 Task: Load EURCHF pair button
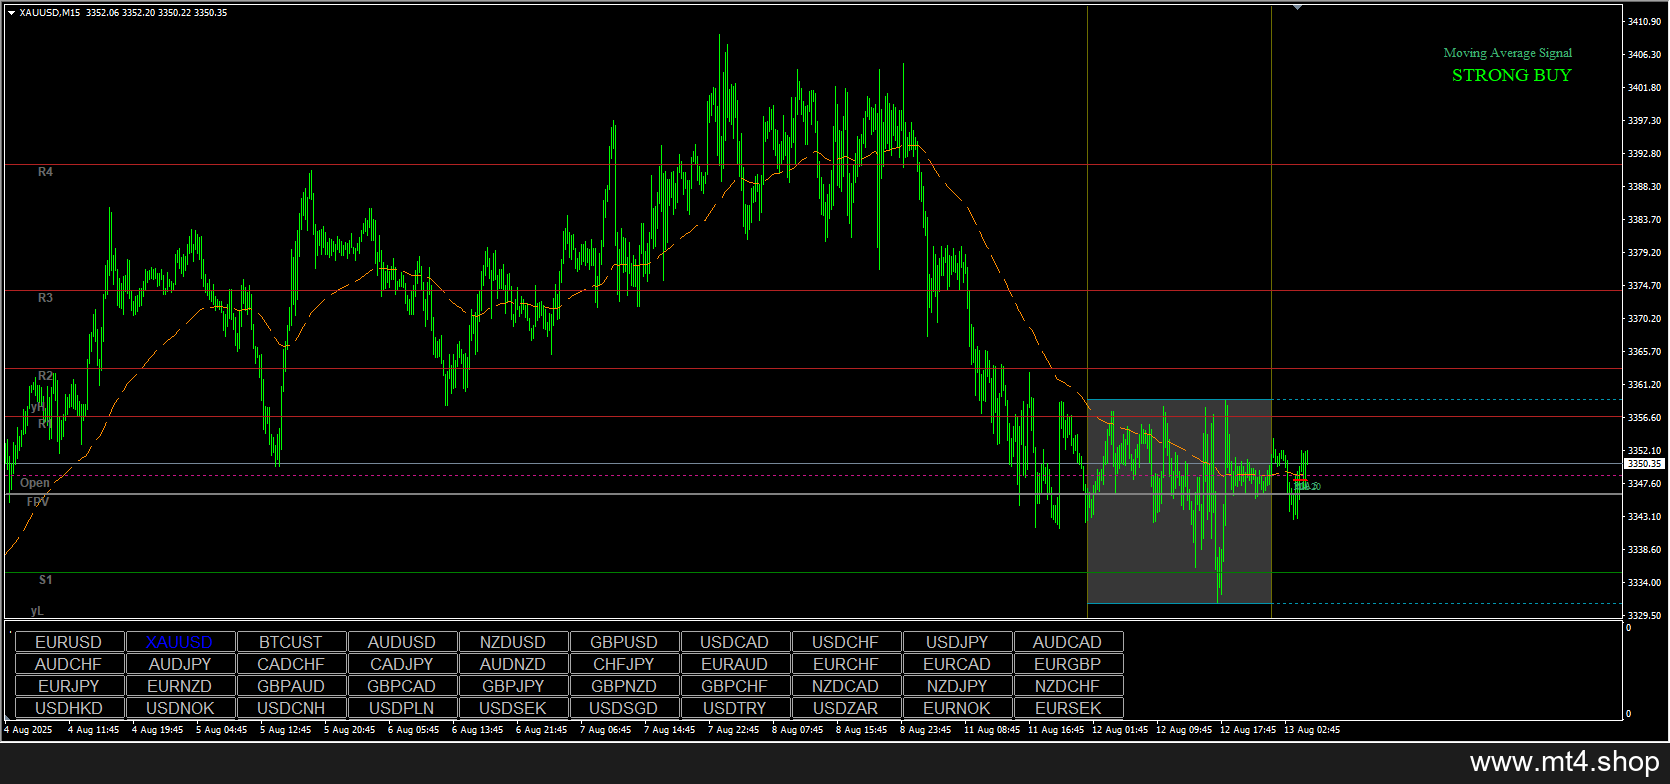[x=846, y=664]
